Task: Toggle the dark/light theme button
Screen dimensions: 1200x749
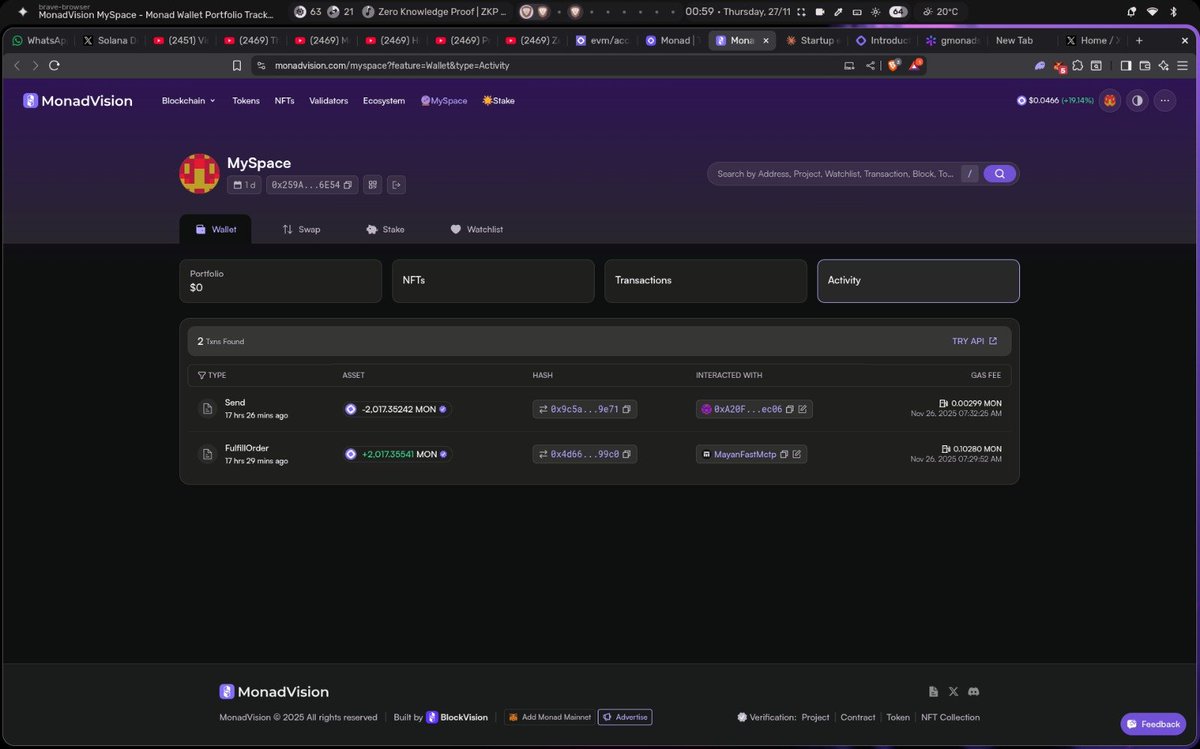Action: 1137,101
